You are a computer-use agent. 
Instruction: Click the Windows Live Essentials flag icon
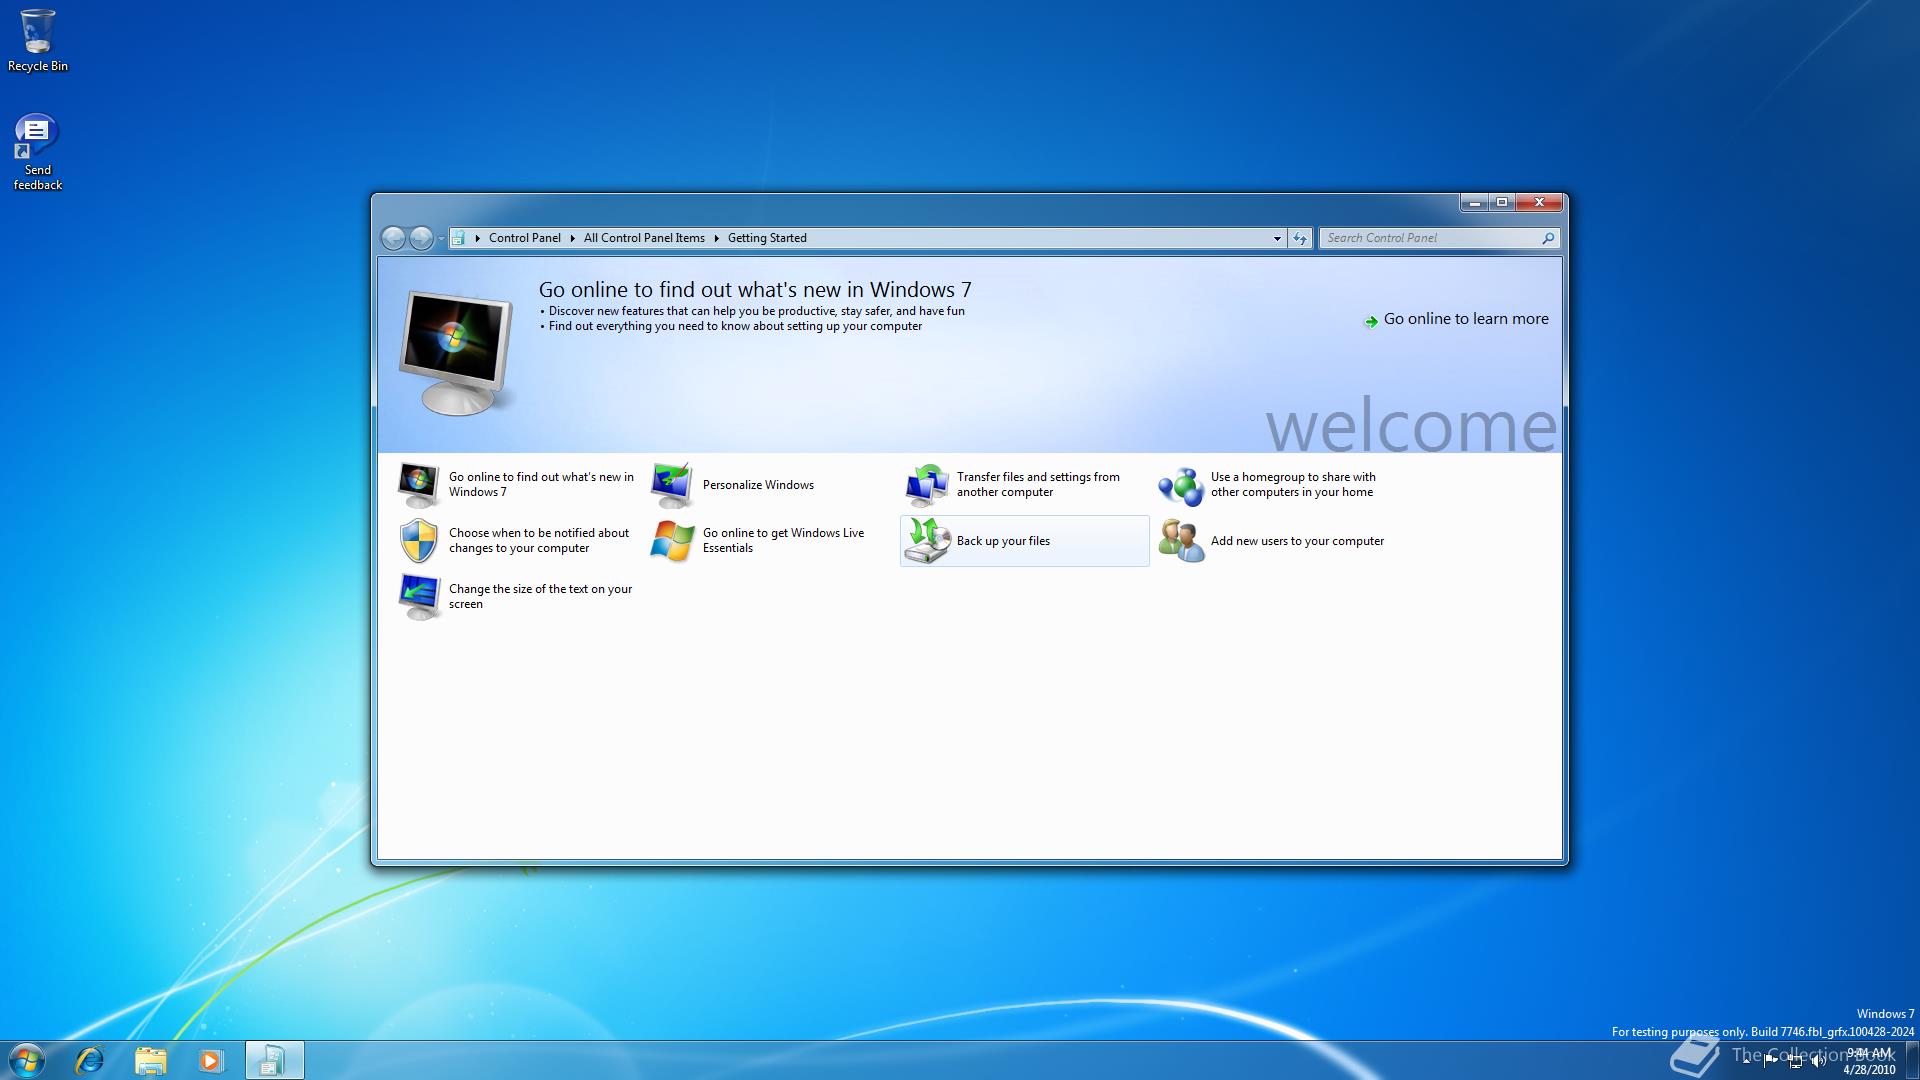[672, 541]
